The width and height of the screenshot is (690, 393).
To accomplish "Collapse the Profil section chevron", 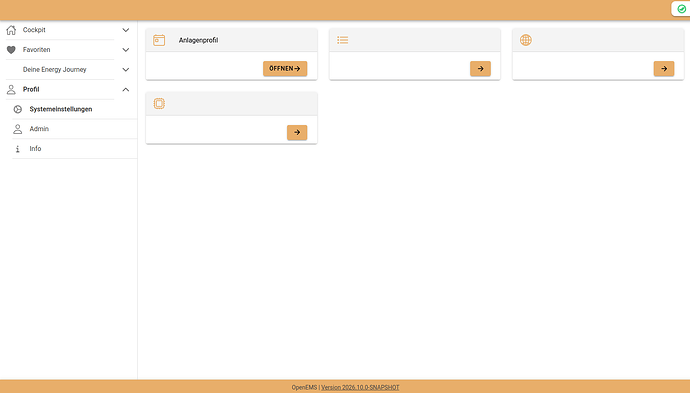I will coord(126,89).
